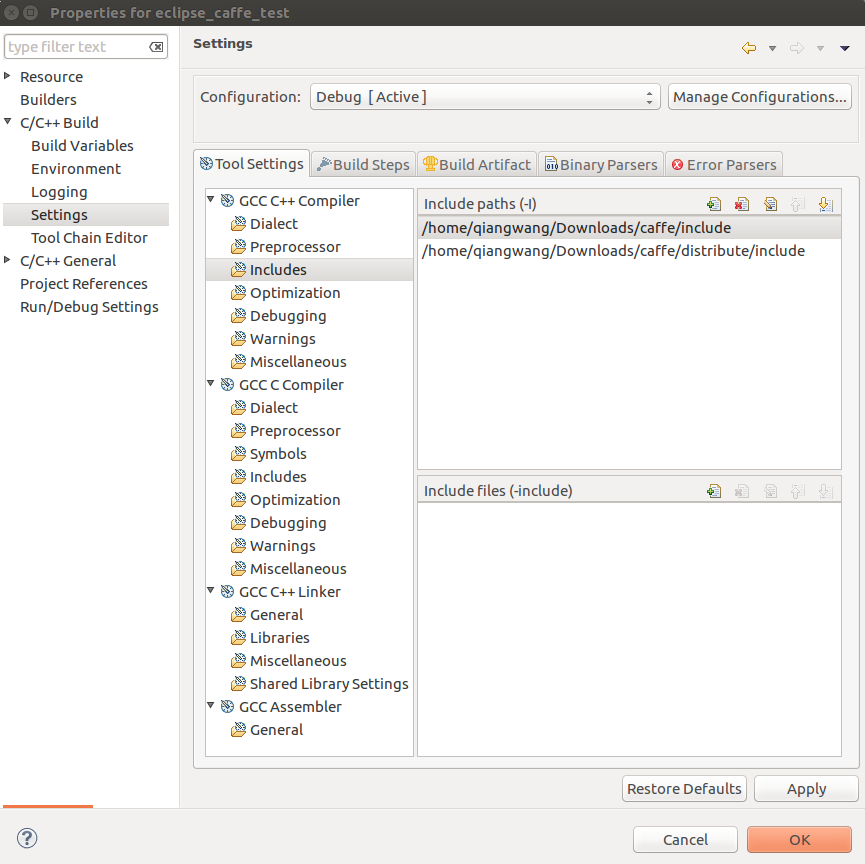Click Delete icon in Include paths toolbar

(x=742, y=204)
